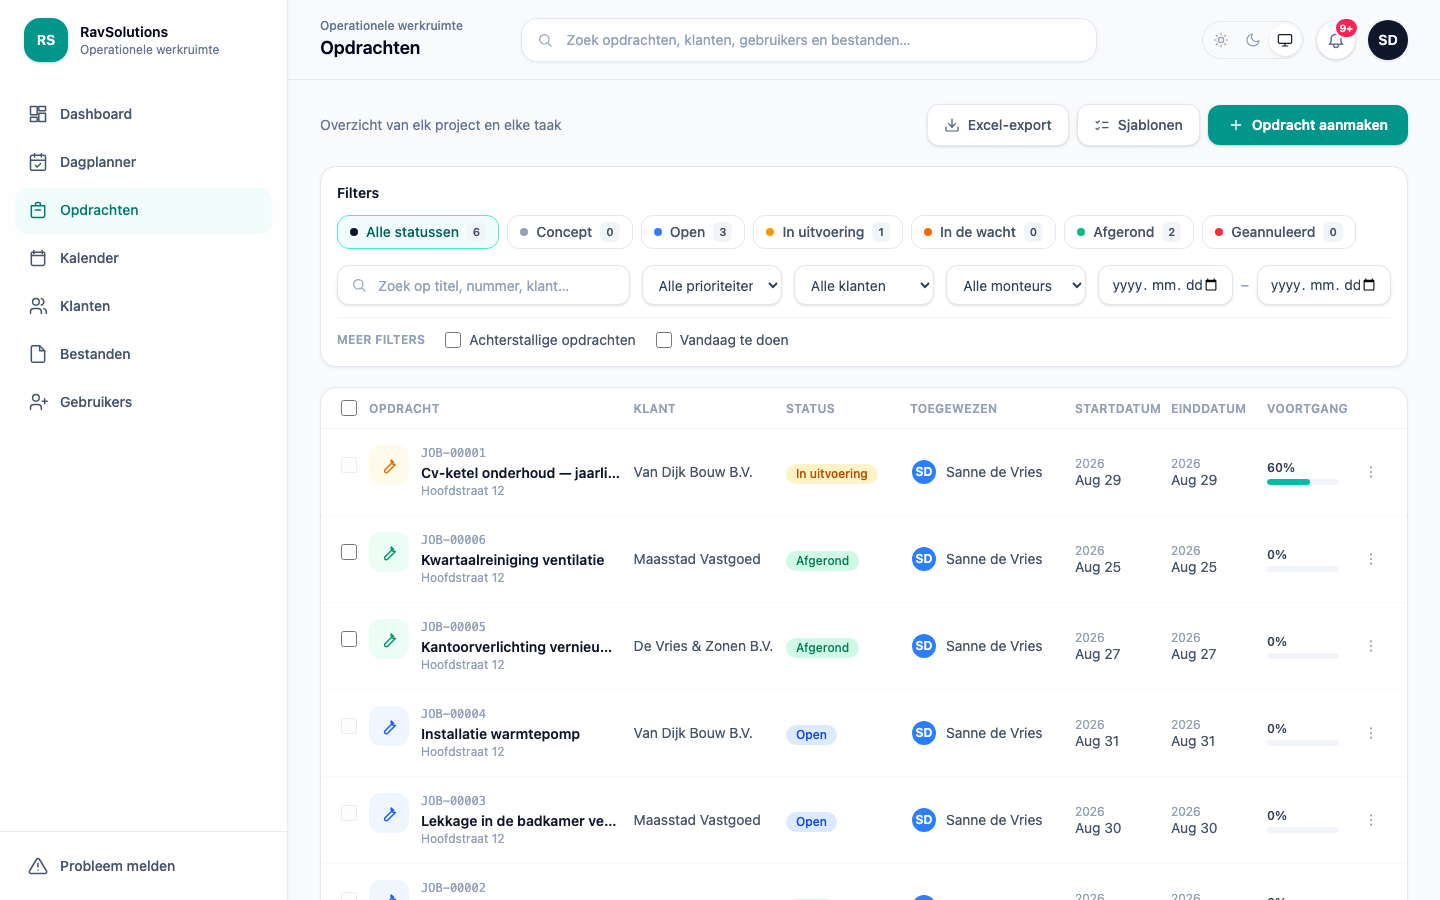Open the Alle prioriteiten dropdown
The width and height of the screenshot is (1440, 900).
click(x=712, y=285)
